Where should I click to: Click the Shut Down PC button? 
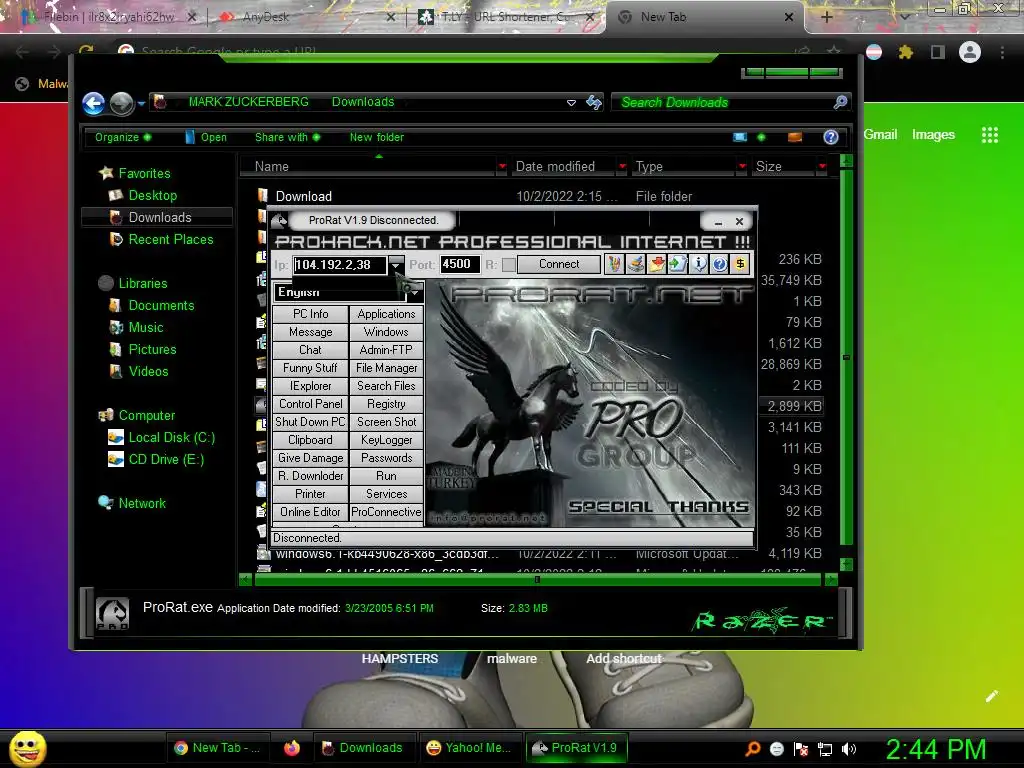tap(310, 422)
